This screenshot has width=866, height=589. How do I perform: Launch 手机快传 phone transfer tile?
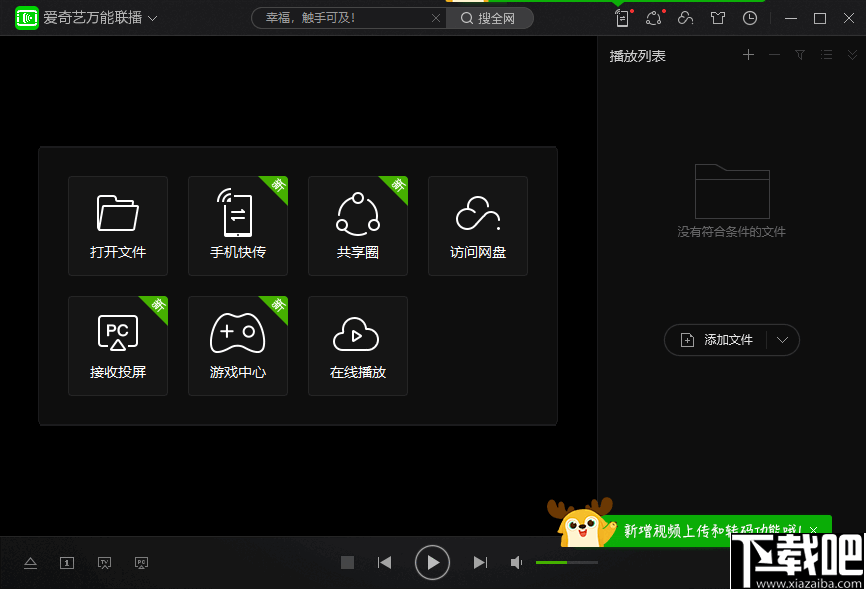pos(237,226)
